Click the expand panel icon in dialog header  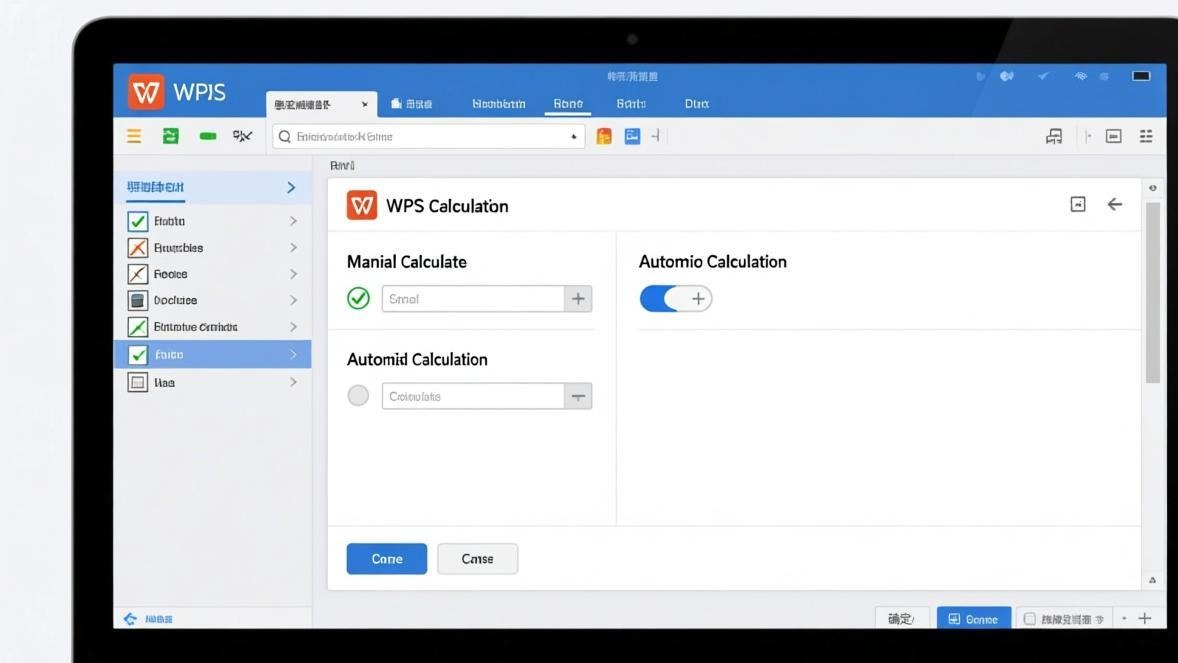pyautogui.click(x=1078, y=204)
